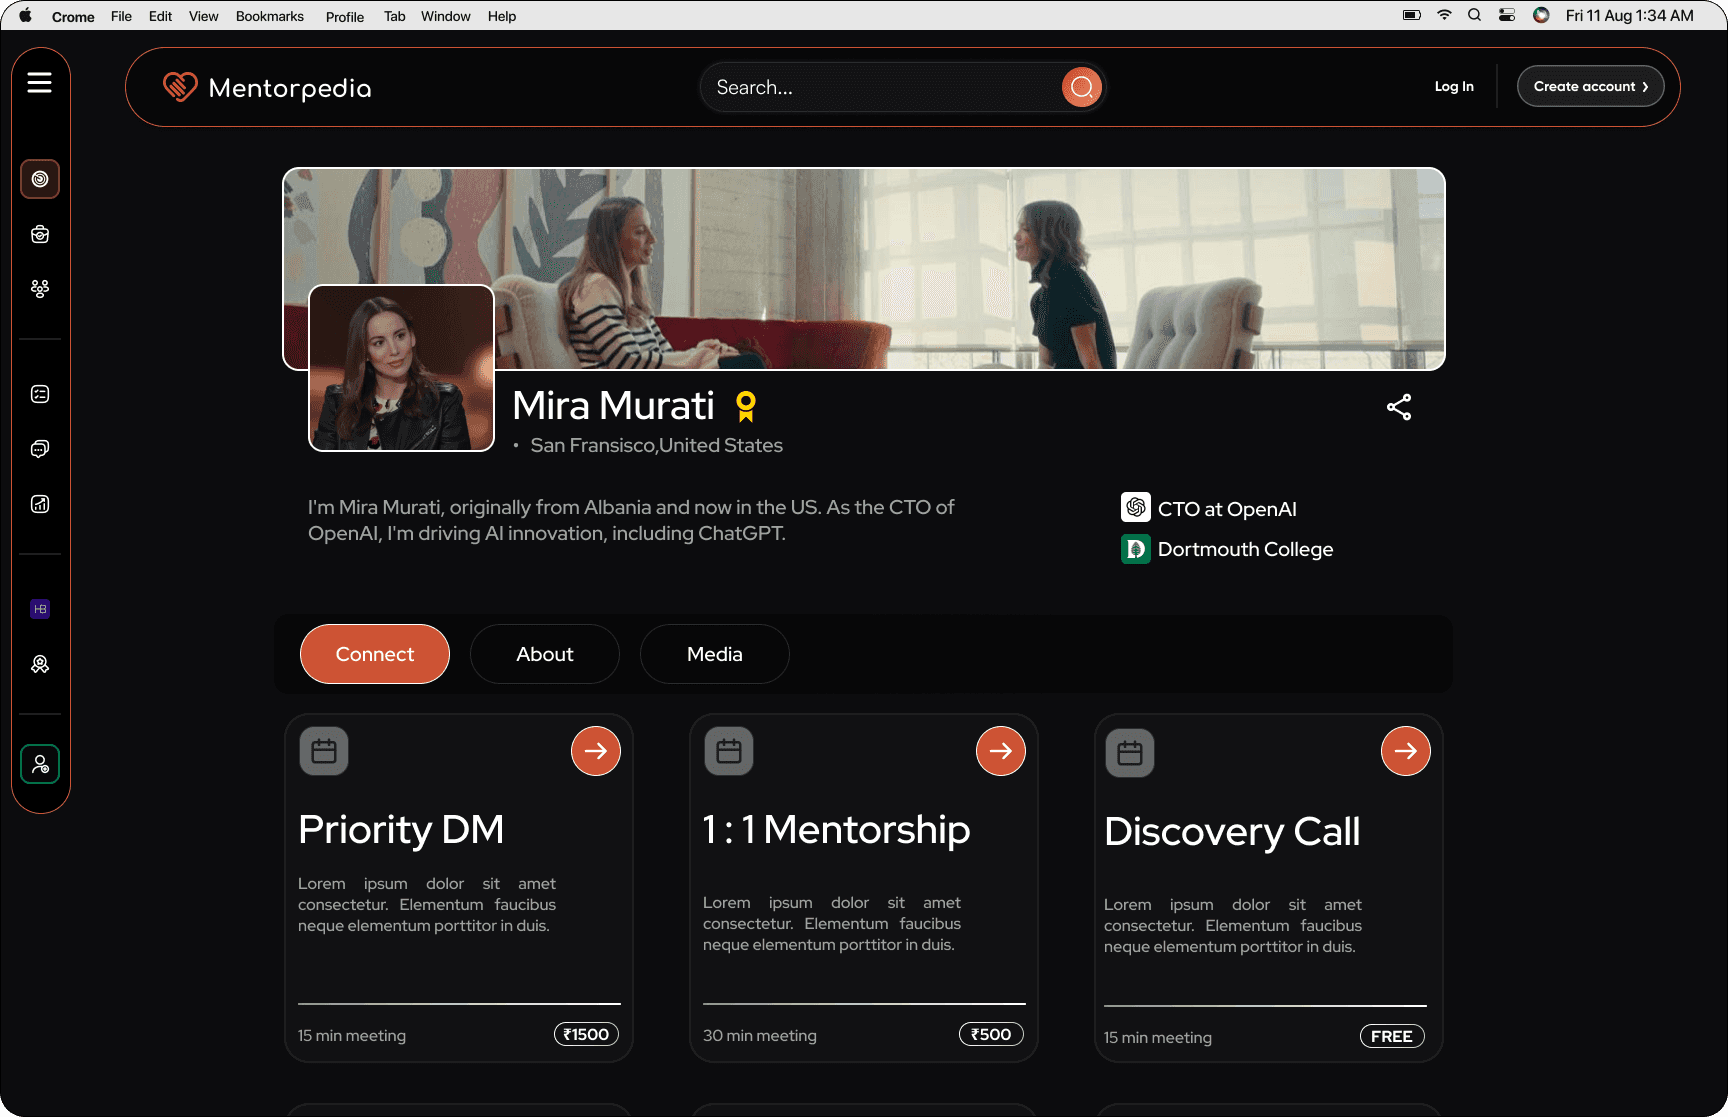Open Discovery Call via its arrow button
Screen dimensions: 1728x1117
pos(1406,751)
